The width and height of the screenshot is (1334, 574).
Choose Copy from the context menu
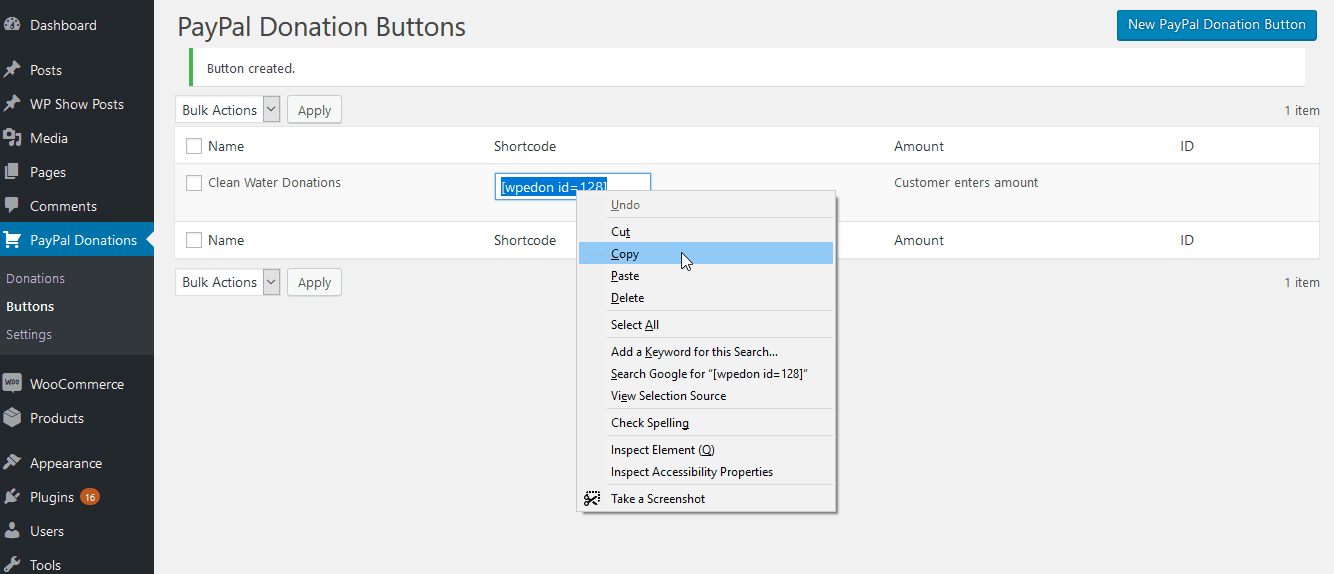(706, 254)
